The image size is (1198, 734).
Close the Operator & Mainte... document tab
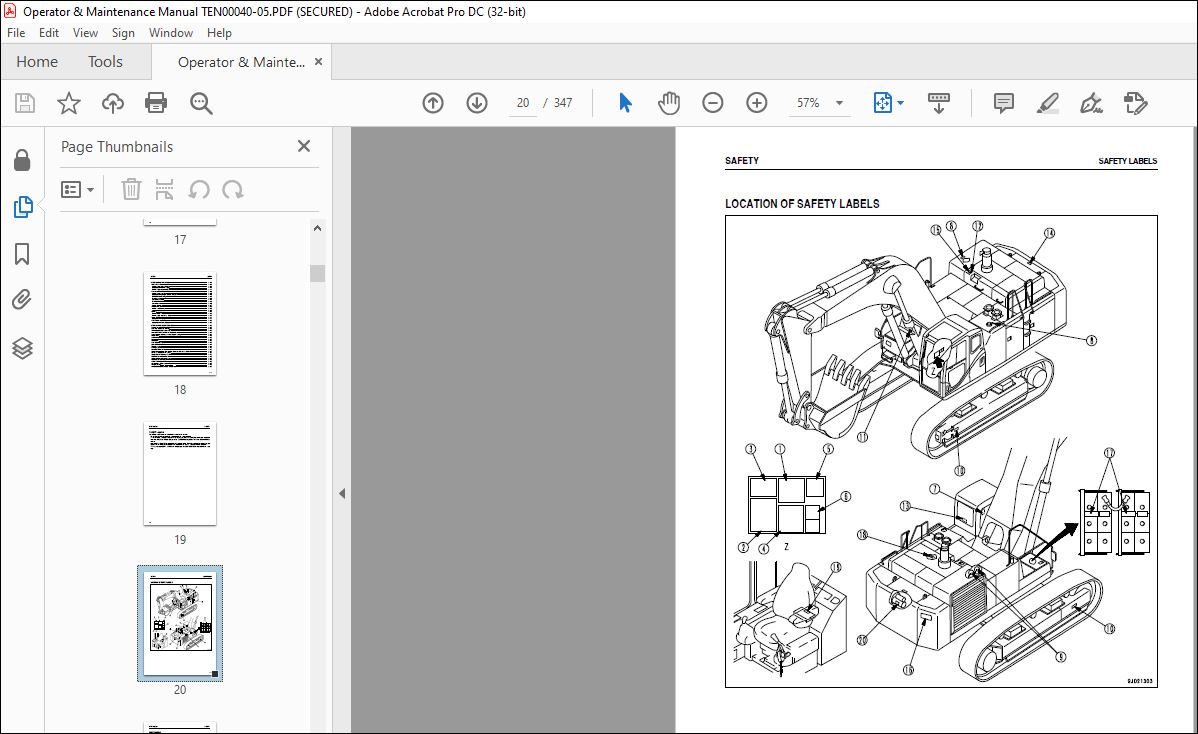click(319, 62)
